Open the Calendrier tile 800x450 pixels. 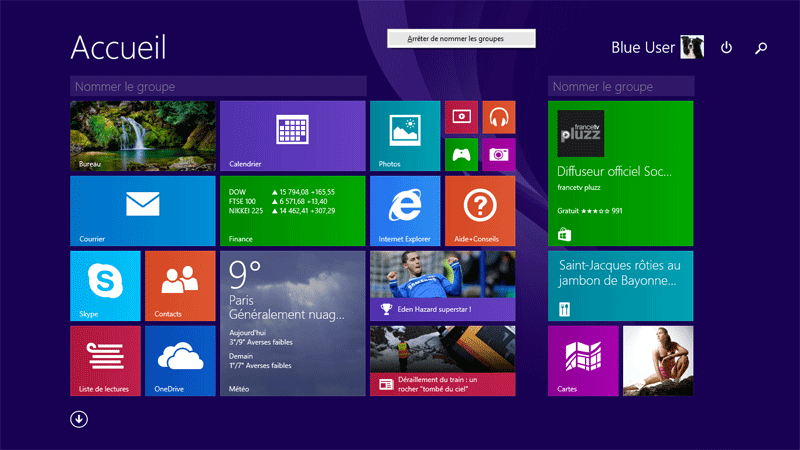pyautogui.click(x=292, y=135)
